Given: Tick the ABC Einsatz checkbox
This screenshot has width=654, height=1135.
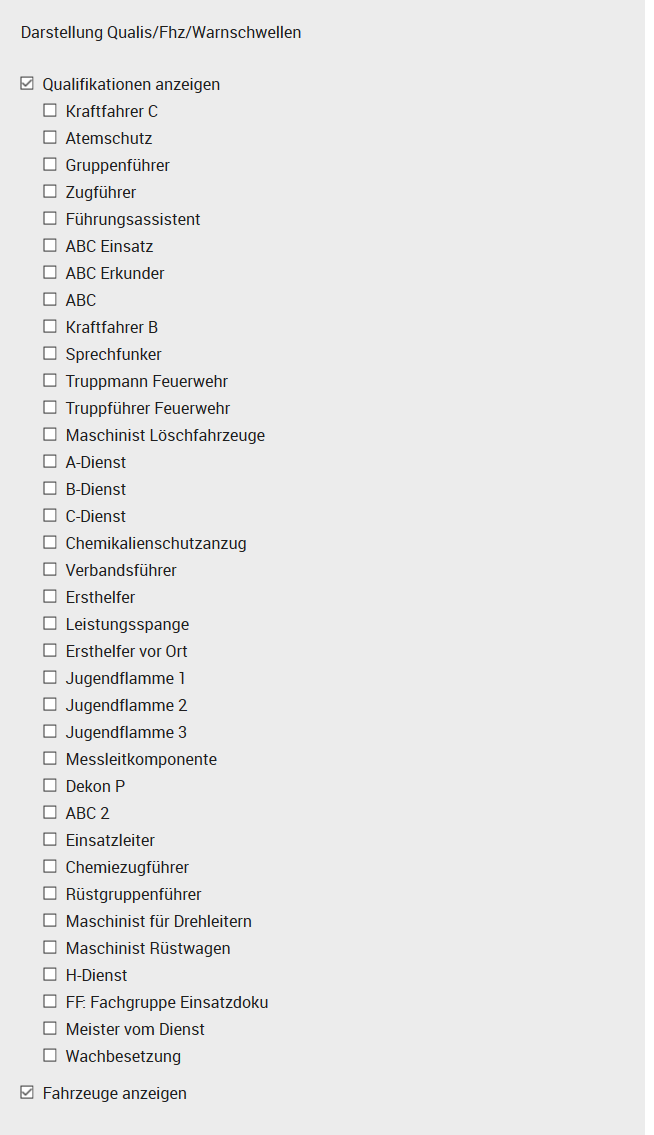Looking at the screenshot, I should [x=50, y=246].
